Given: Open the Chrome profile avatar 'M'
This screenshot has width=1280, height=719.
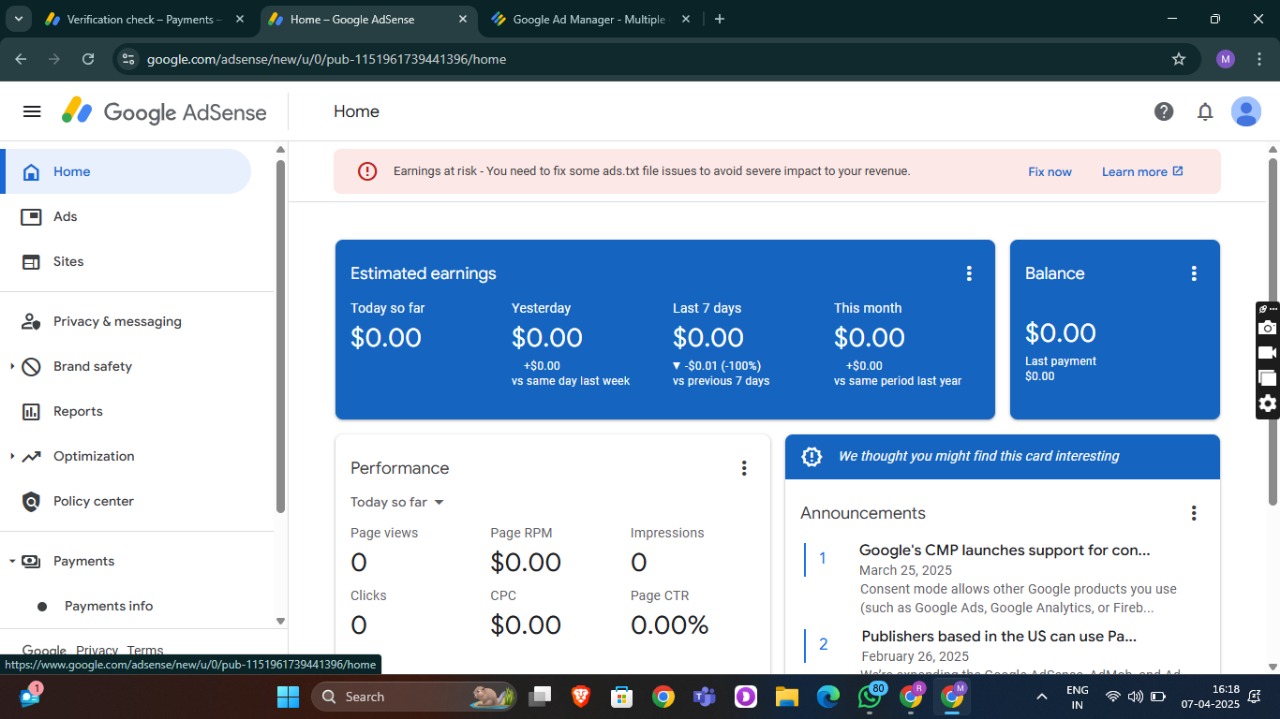Looking at the screenshot, I should [1225, 59].
